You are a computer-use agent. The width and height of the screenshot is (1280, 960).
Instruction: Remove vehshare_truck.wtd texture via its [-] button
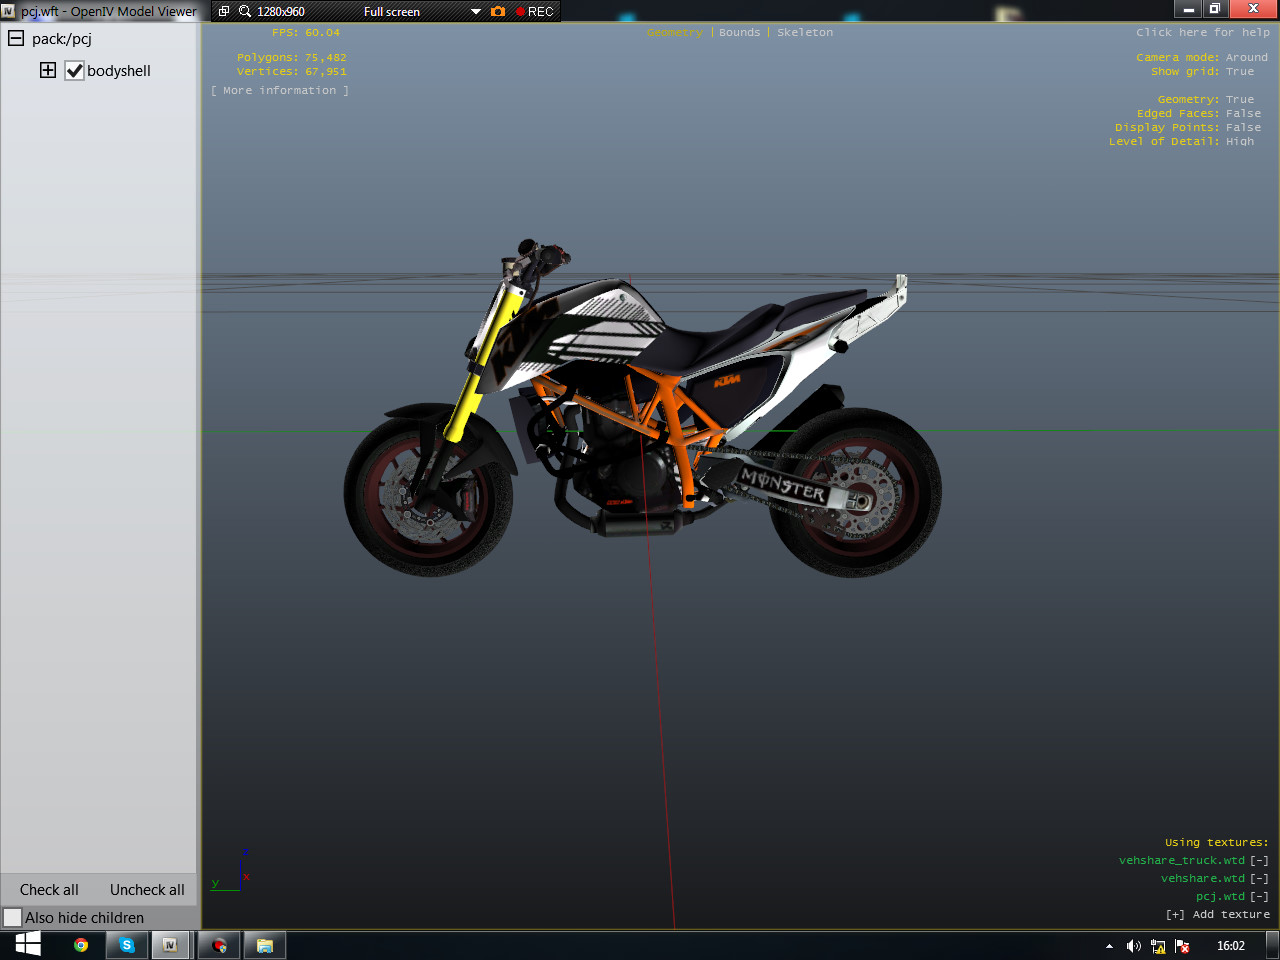coord(1259,860)
